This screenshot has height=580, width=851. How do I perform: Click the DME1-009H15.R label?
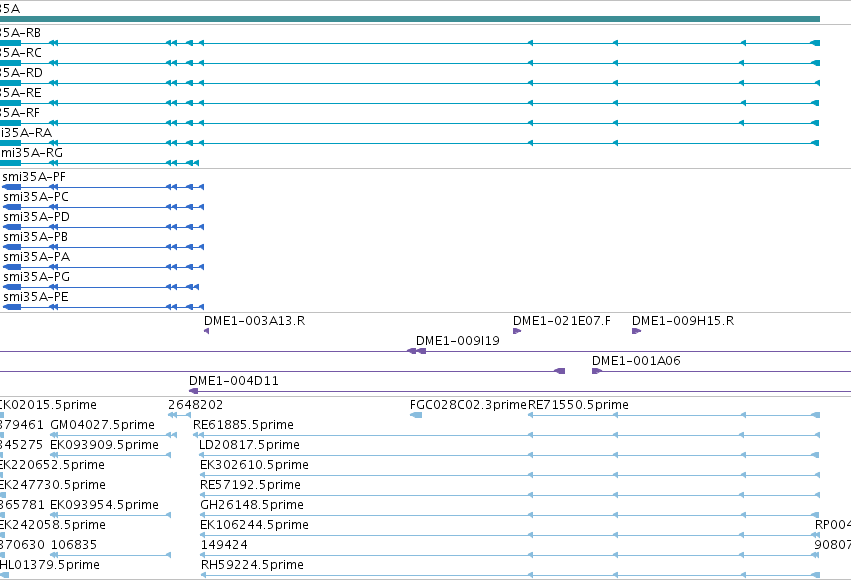coord(683,321)
